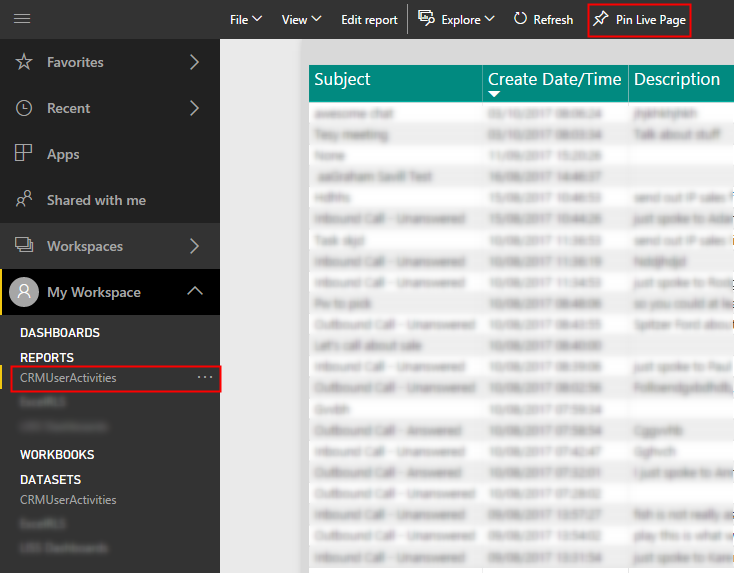Click the hamburger menu icon
734x573 pixels.
22,19
